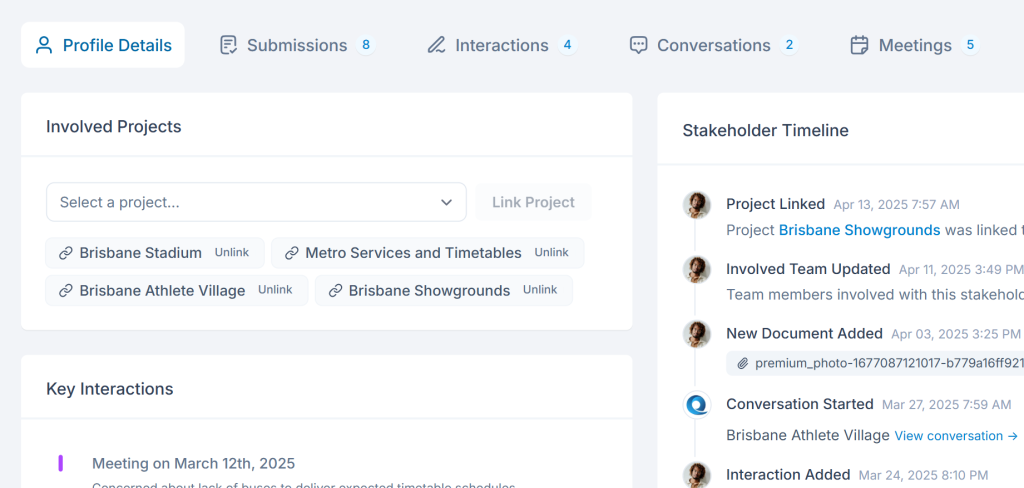Click the Meetings calendar icon
Screen dimensions: 1024x488
click(x=859, y=45)
